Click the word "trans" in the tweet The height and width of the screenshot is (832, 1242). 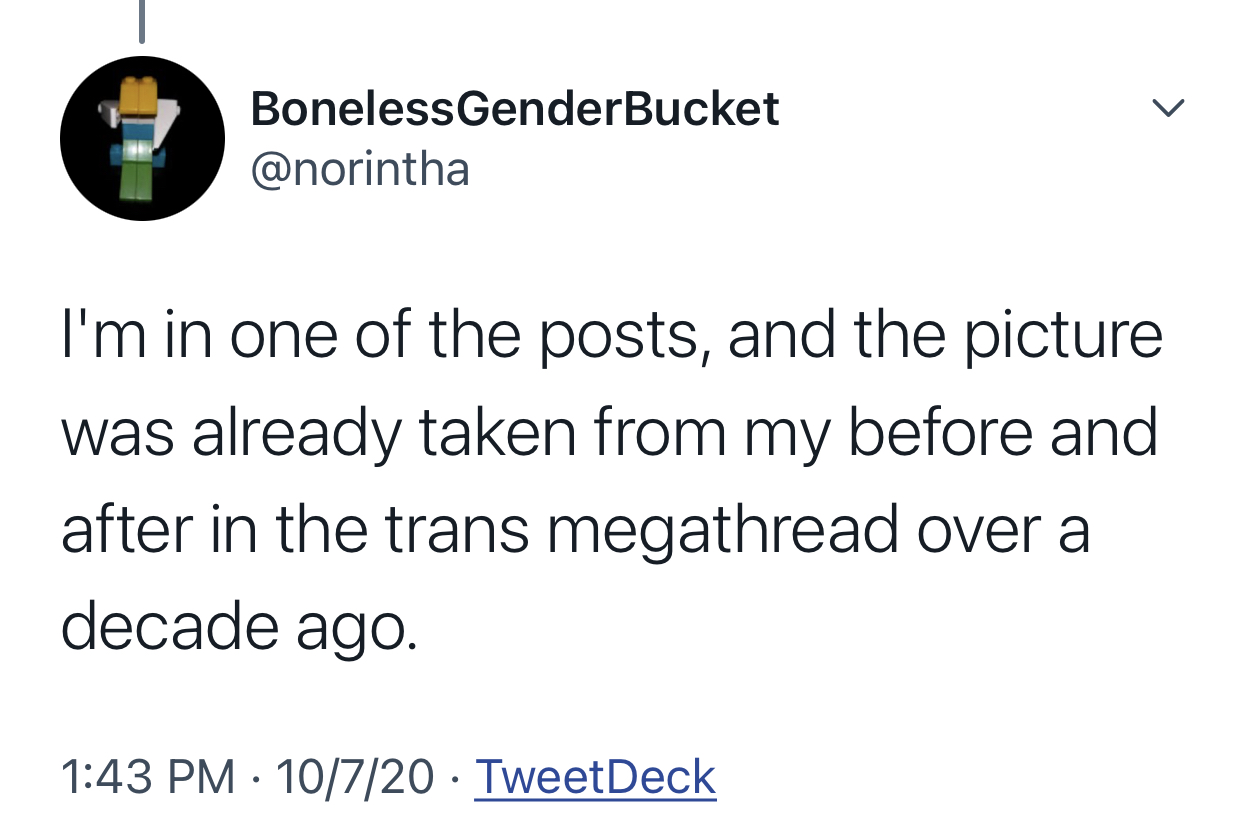pyautogui.click(x=457, y=530)
